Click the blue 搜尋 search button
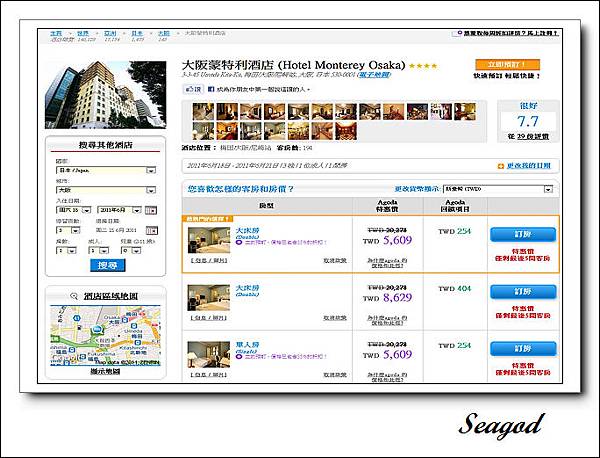This screenshot has width=600, height=458. pyautogui.click(x=108, y=265)
